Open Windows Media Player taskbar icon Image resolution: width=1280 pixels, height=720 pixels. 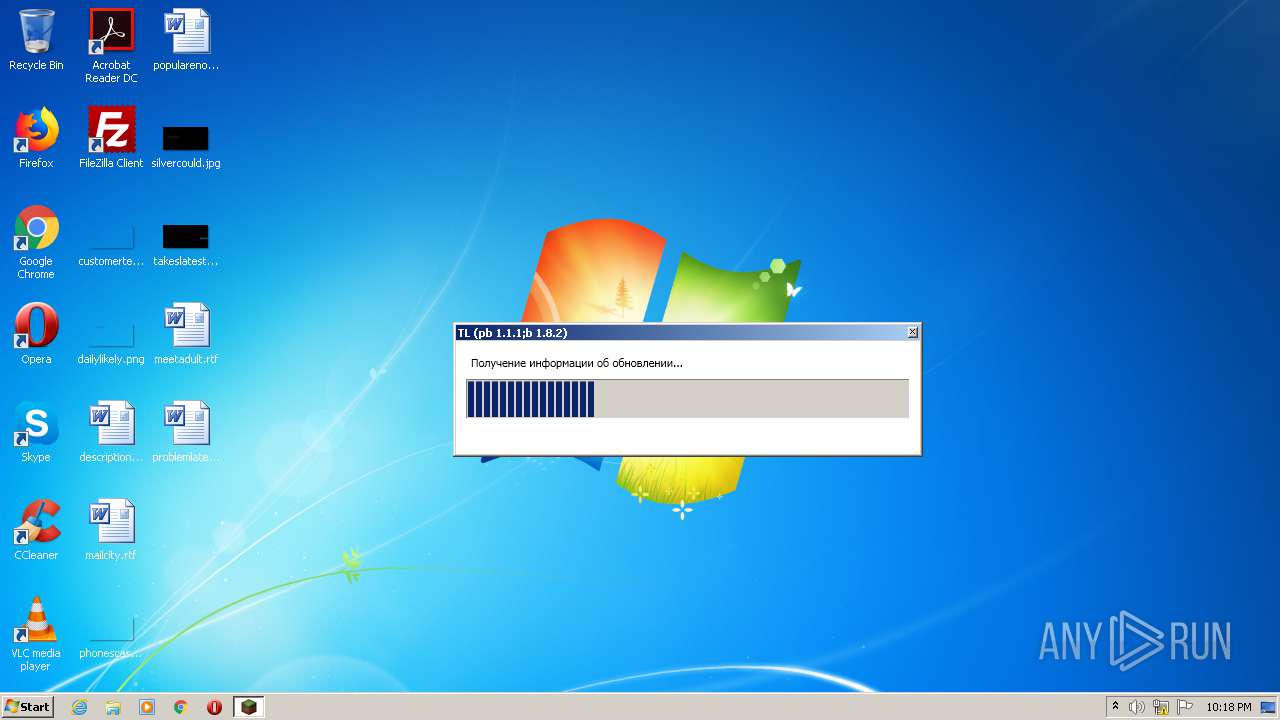pyautogui.click(x=147, y=707)
